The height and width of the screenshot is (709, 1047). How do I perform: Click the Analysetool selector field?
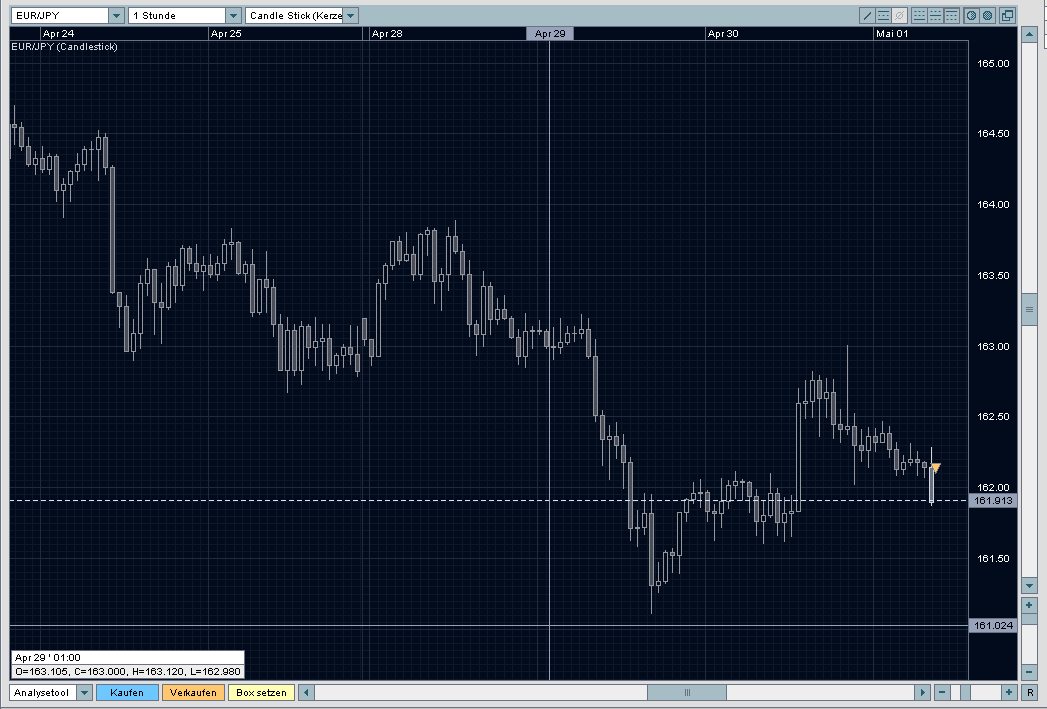click(x=43, y=692)
